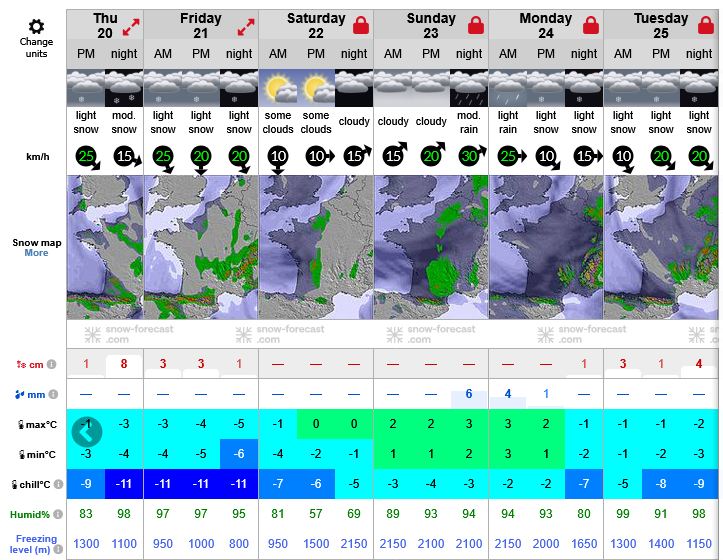The image size is (723, 560).
Task: Select the Thu 20 day header
Action: (105, 26)
